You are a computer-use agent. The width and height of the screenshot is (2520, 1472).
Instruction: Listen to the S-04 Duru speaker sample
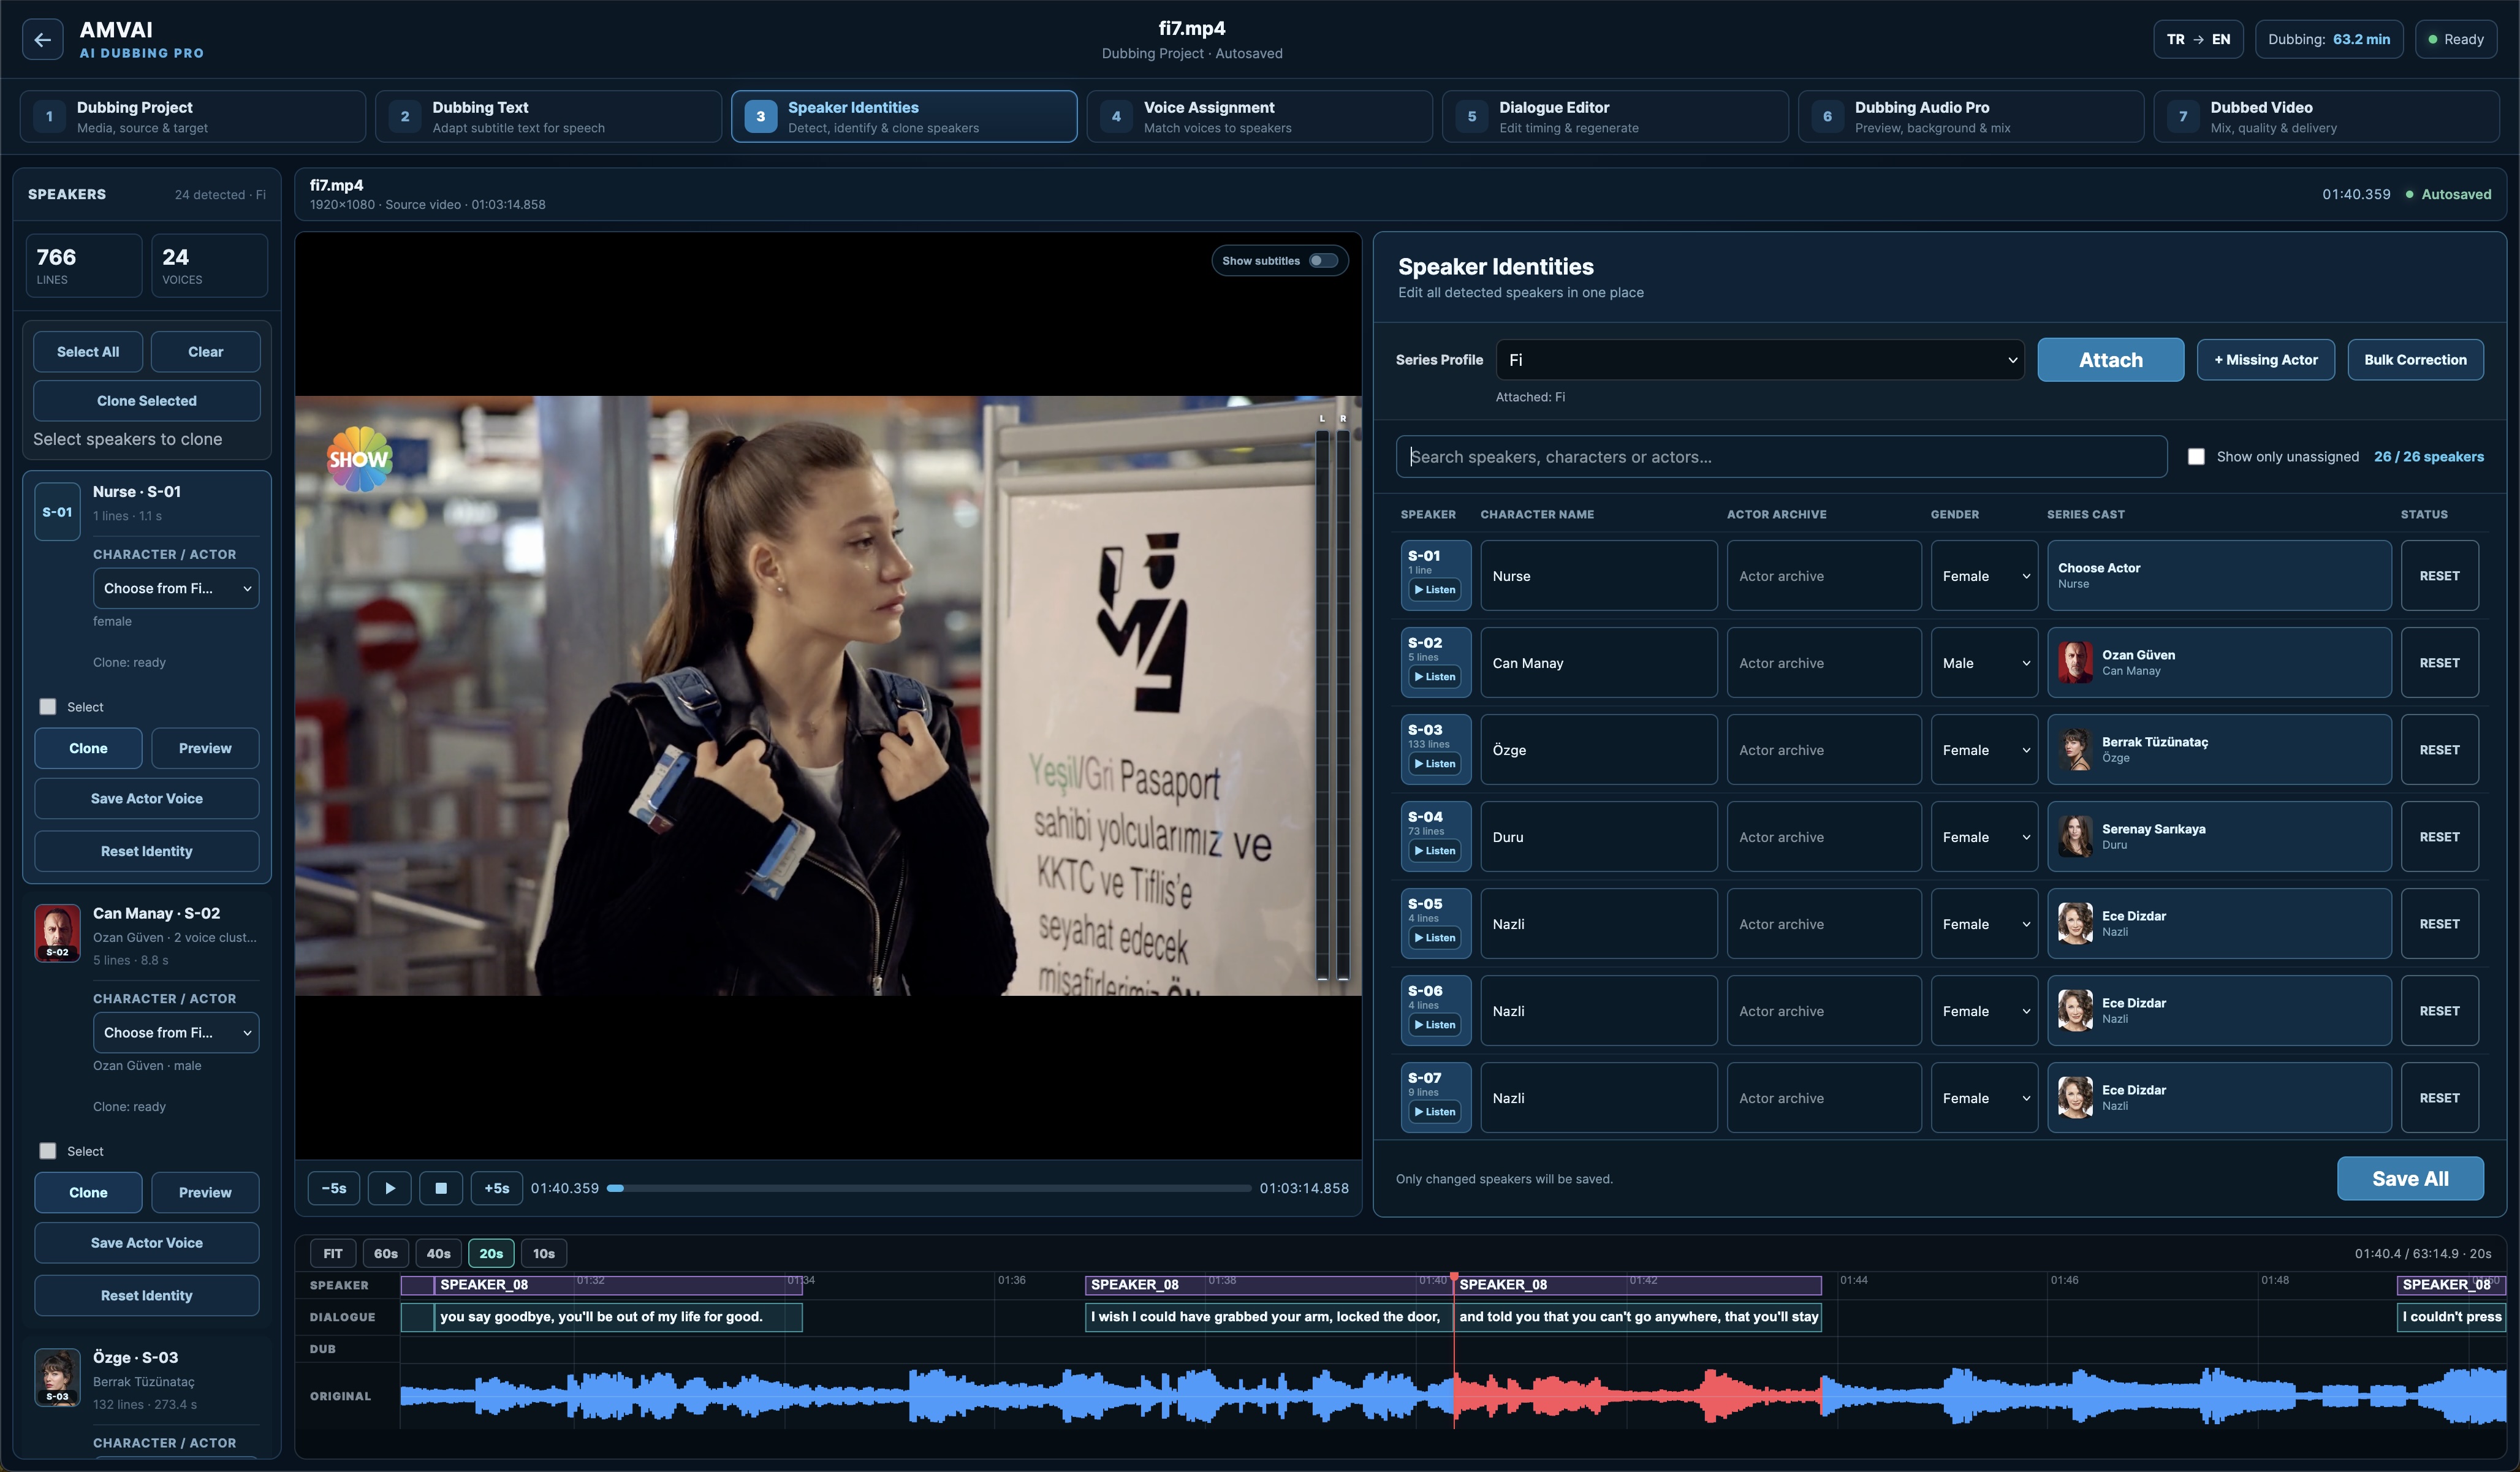[1435, 851]
